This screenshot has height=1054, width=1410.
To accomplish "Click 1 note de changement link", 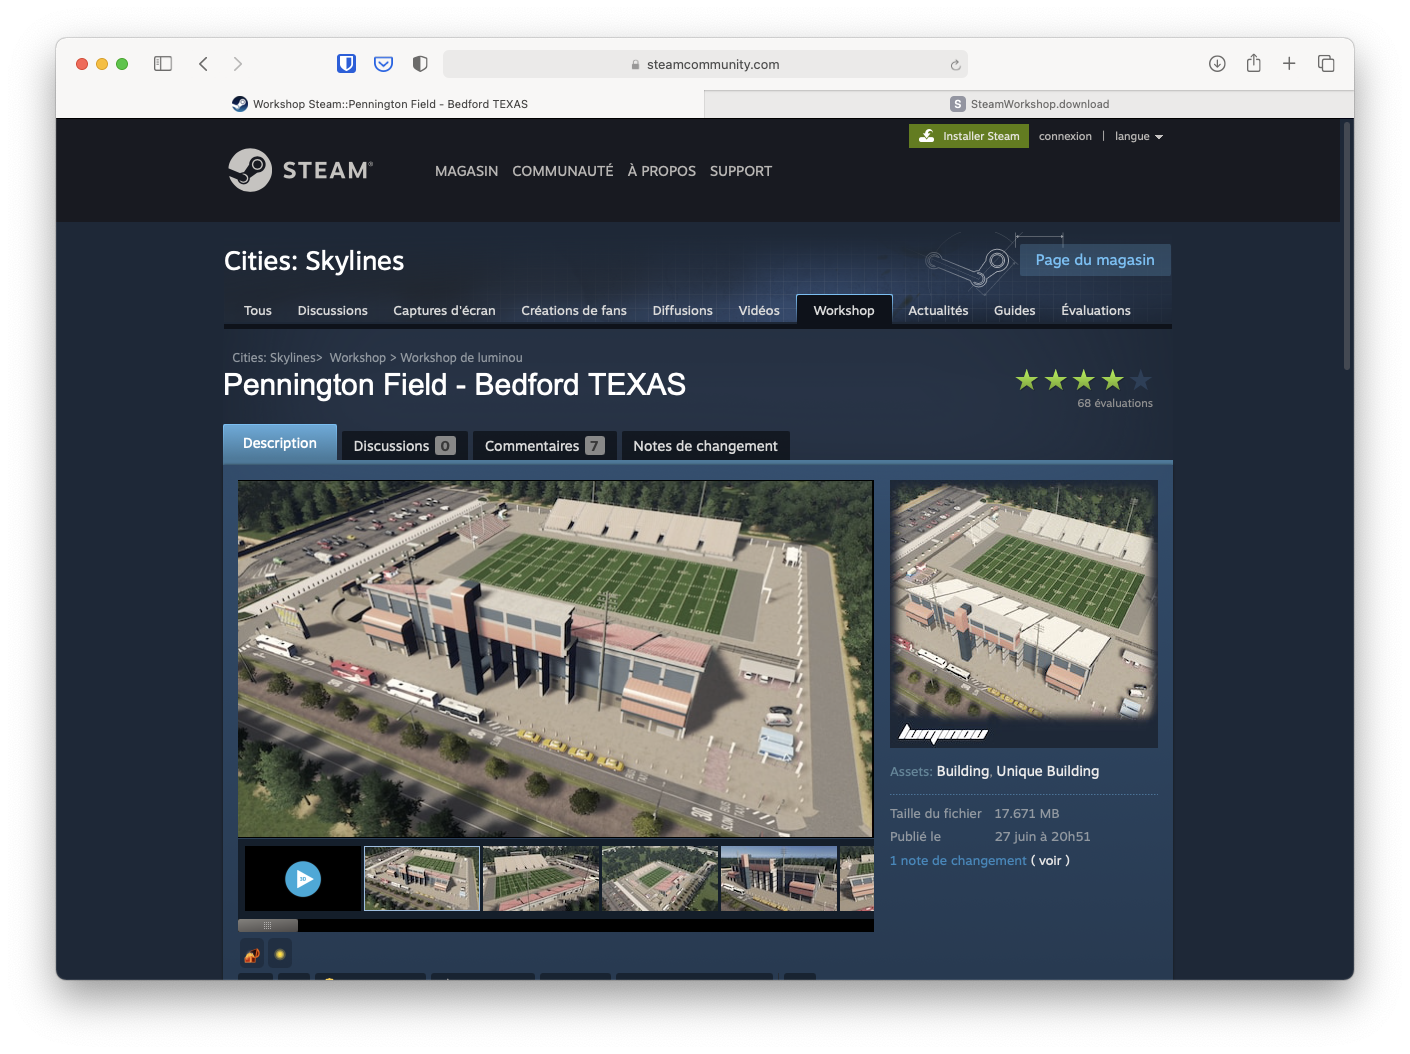I will click(958, 861).
